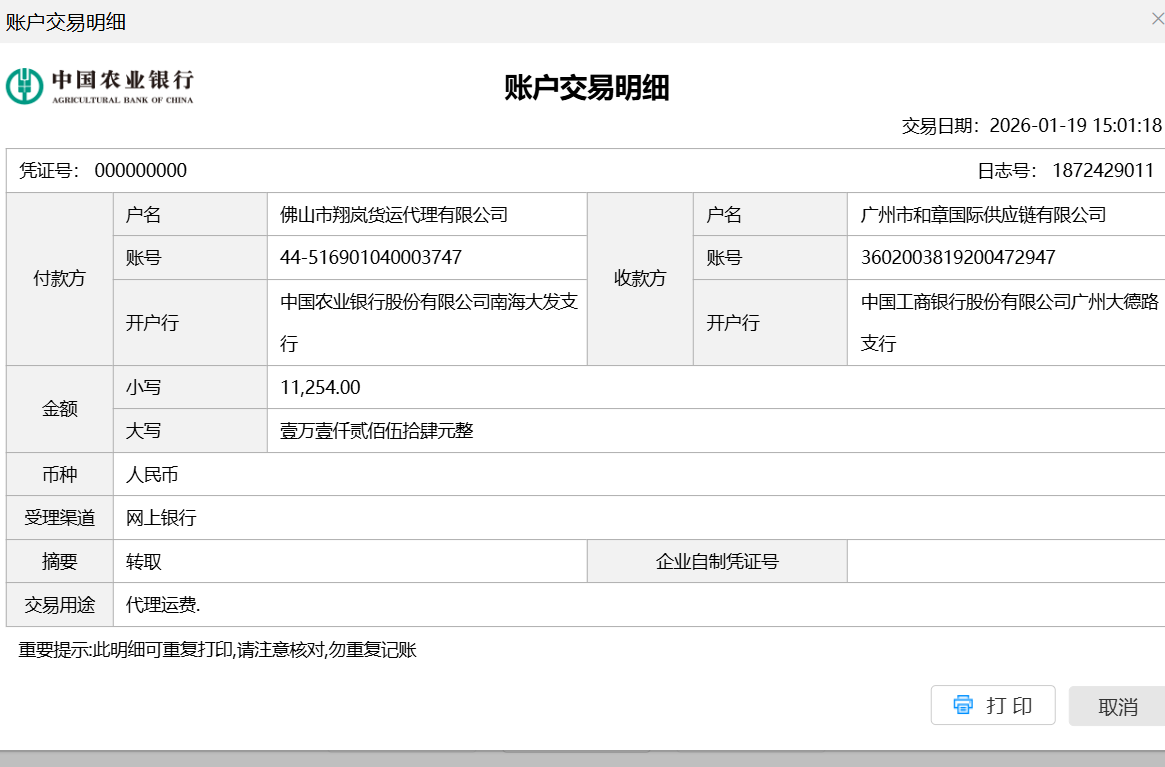The width and height of the screenshot is (1165, 767).
Task: Select payee name 广州市和章国际供应链有限公司
Action: coord(983,214)
